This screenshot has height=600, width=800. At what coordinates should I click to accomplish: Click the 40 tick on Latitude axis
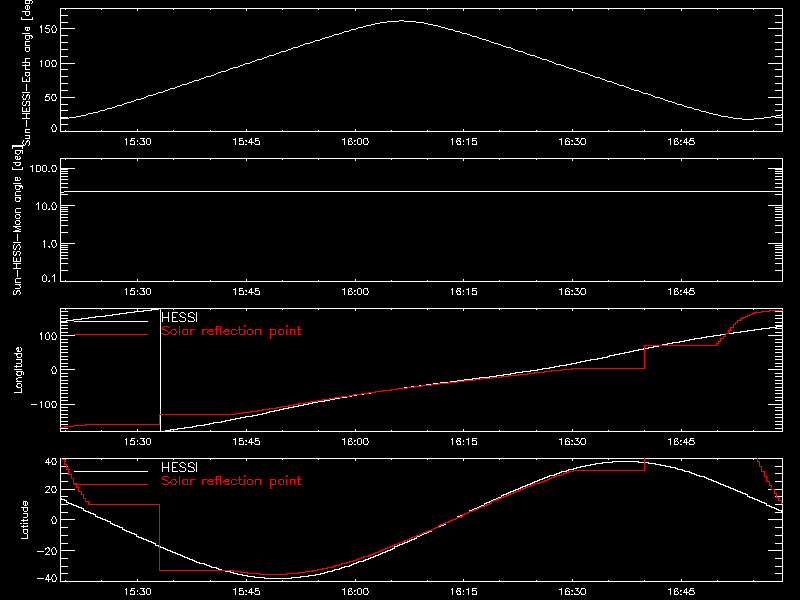pos(51,462)
